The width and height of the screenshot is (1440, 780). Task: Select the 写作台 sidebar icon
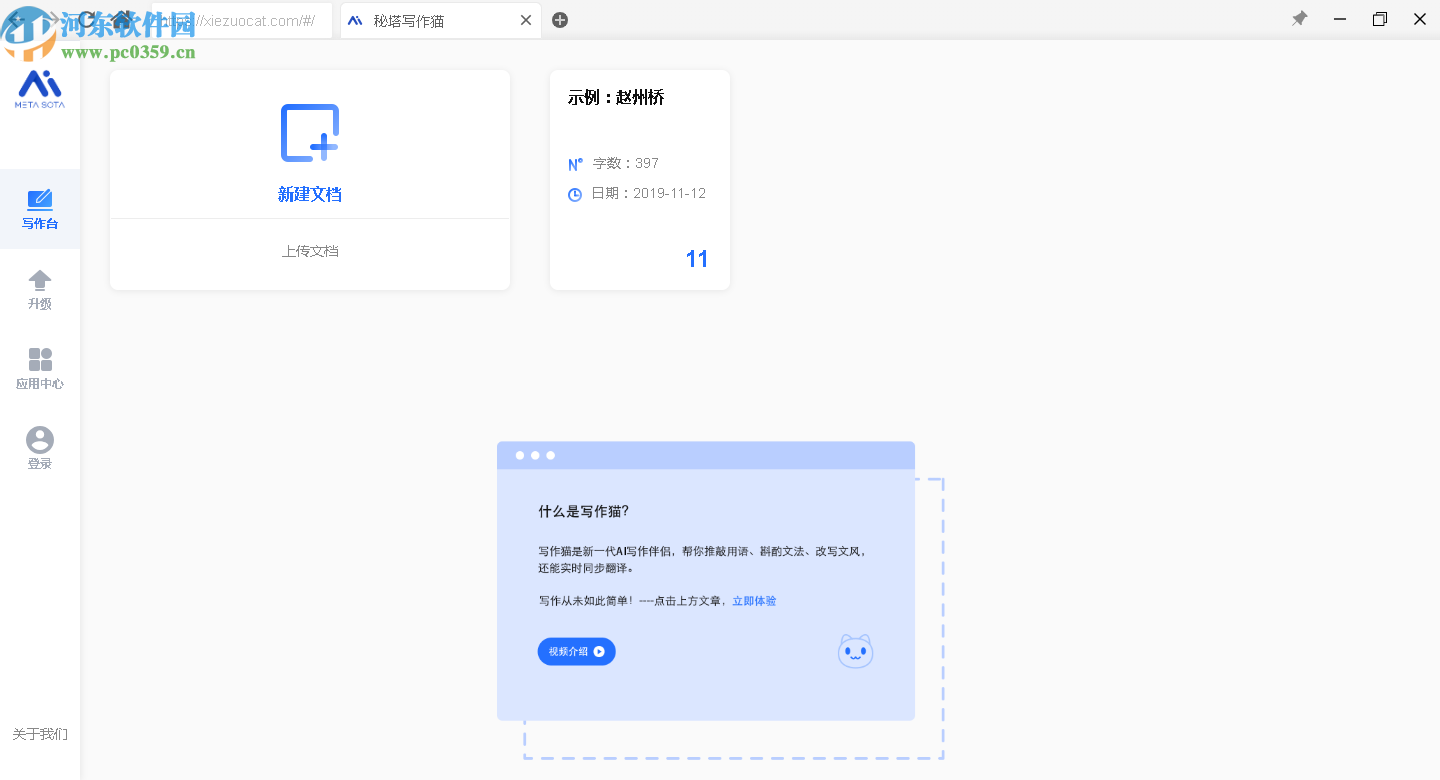(x=40, y=208)
